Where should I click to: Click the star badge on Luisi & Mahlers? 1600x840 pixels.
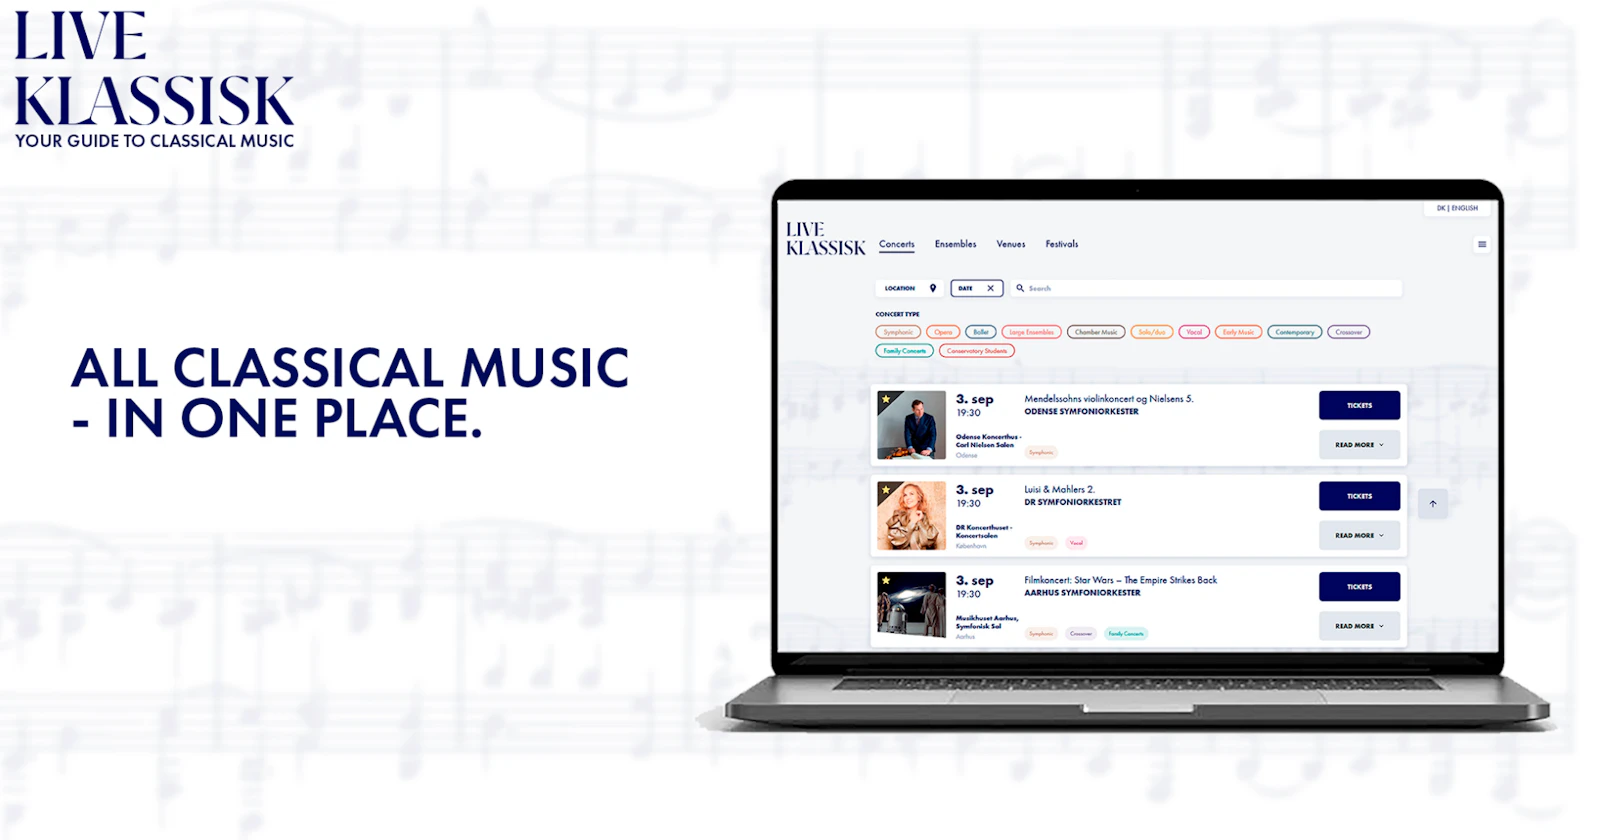tap(887, 489)
